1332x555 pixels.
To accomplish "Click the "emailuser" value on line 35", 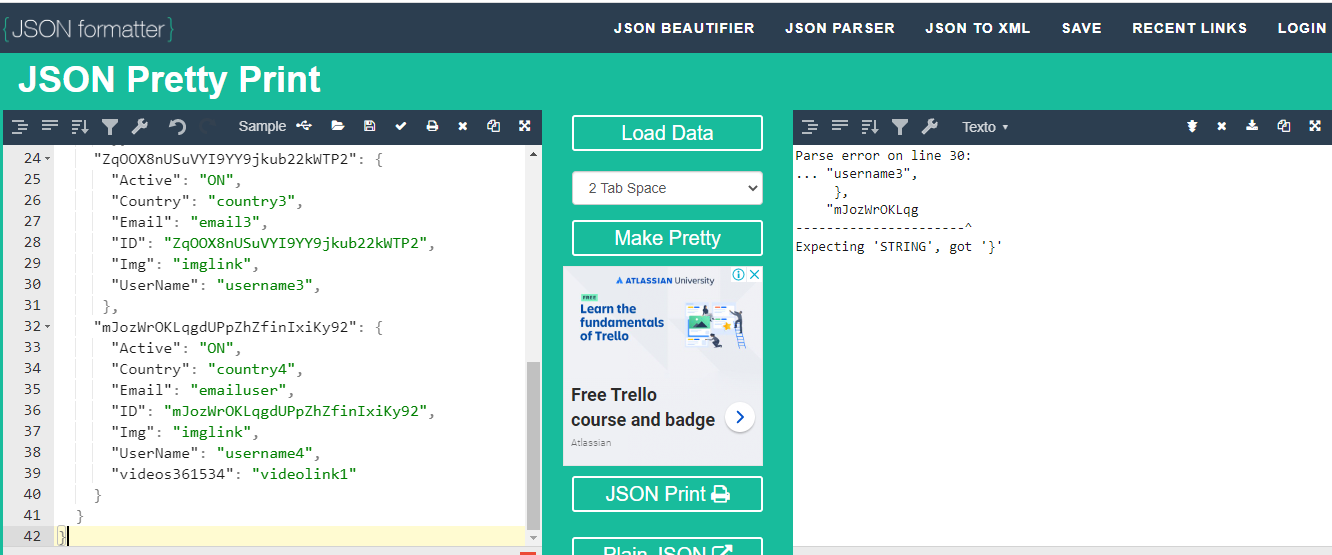I will coord(240,390).
